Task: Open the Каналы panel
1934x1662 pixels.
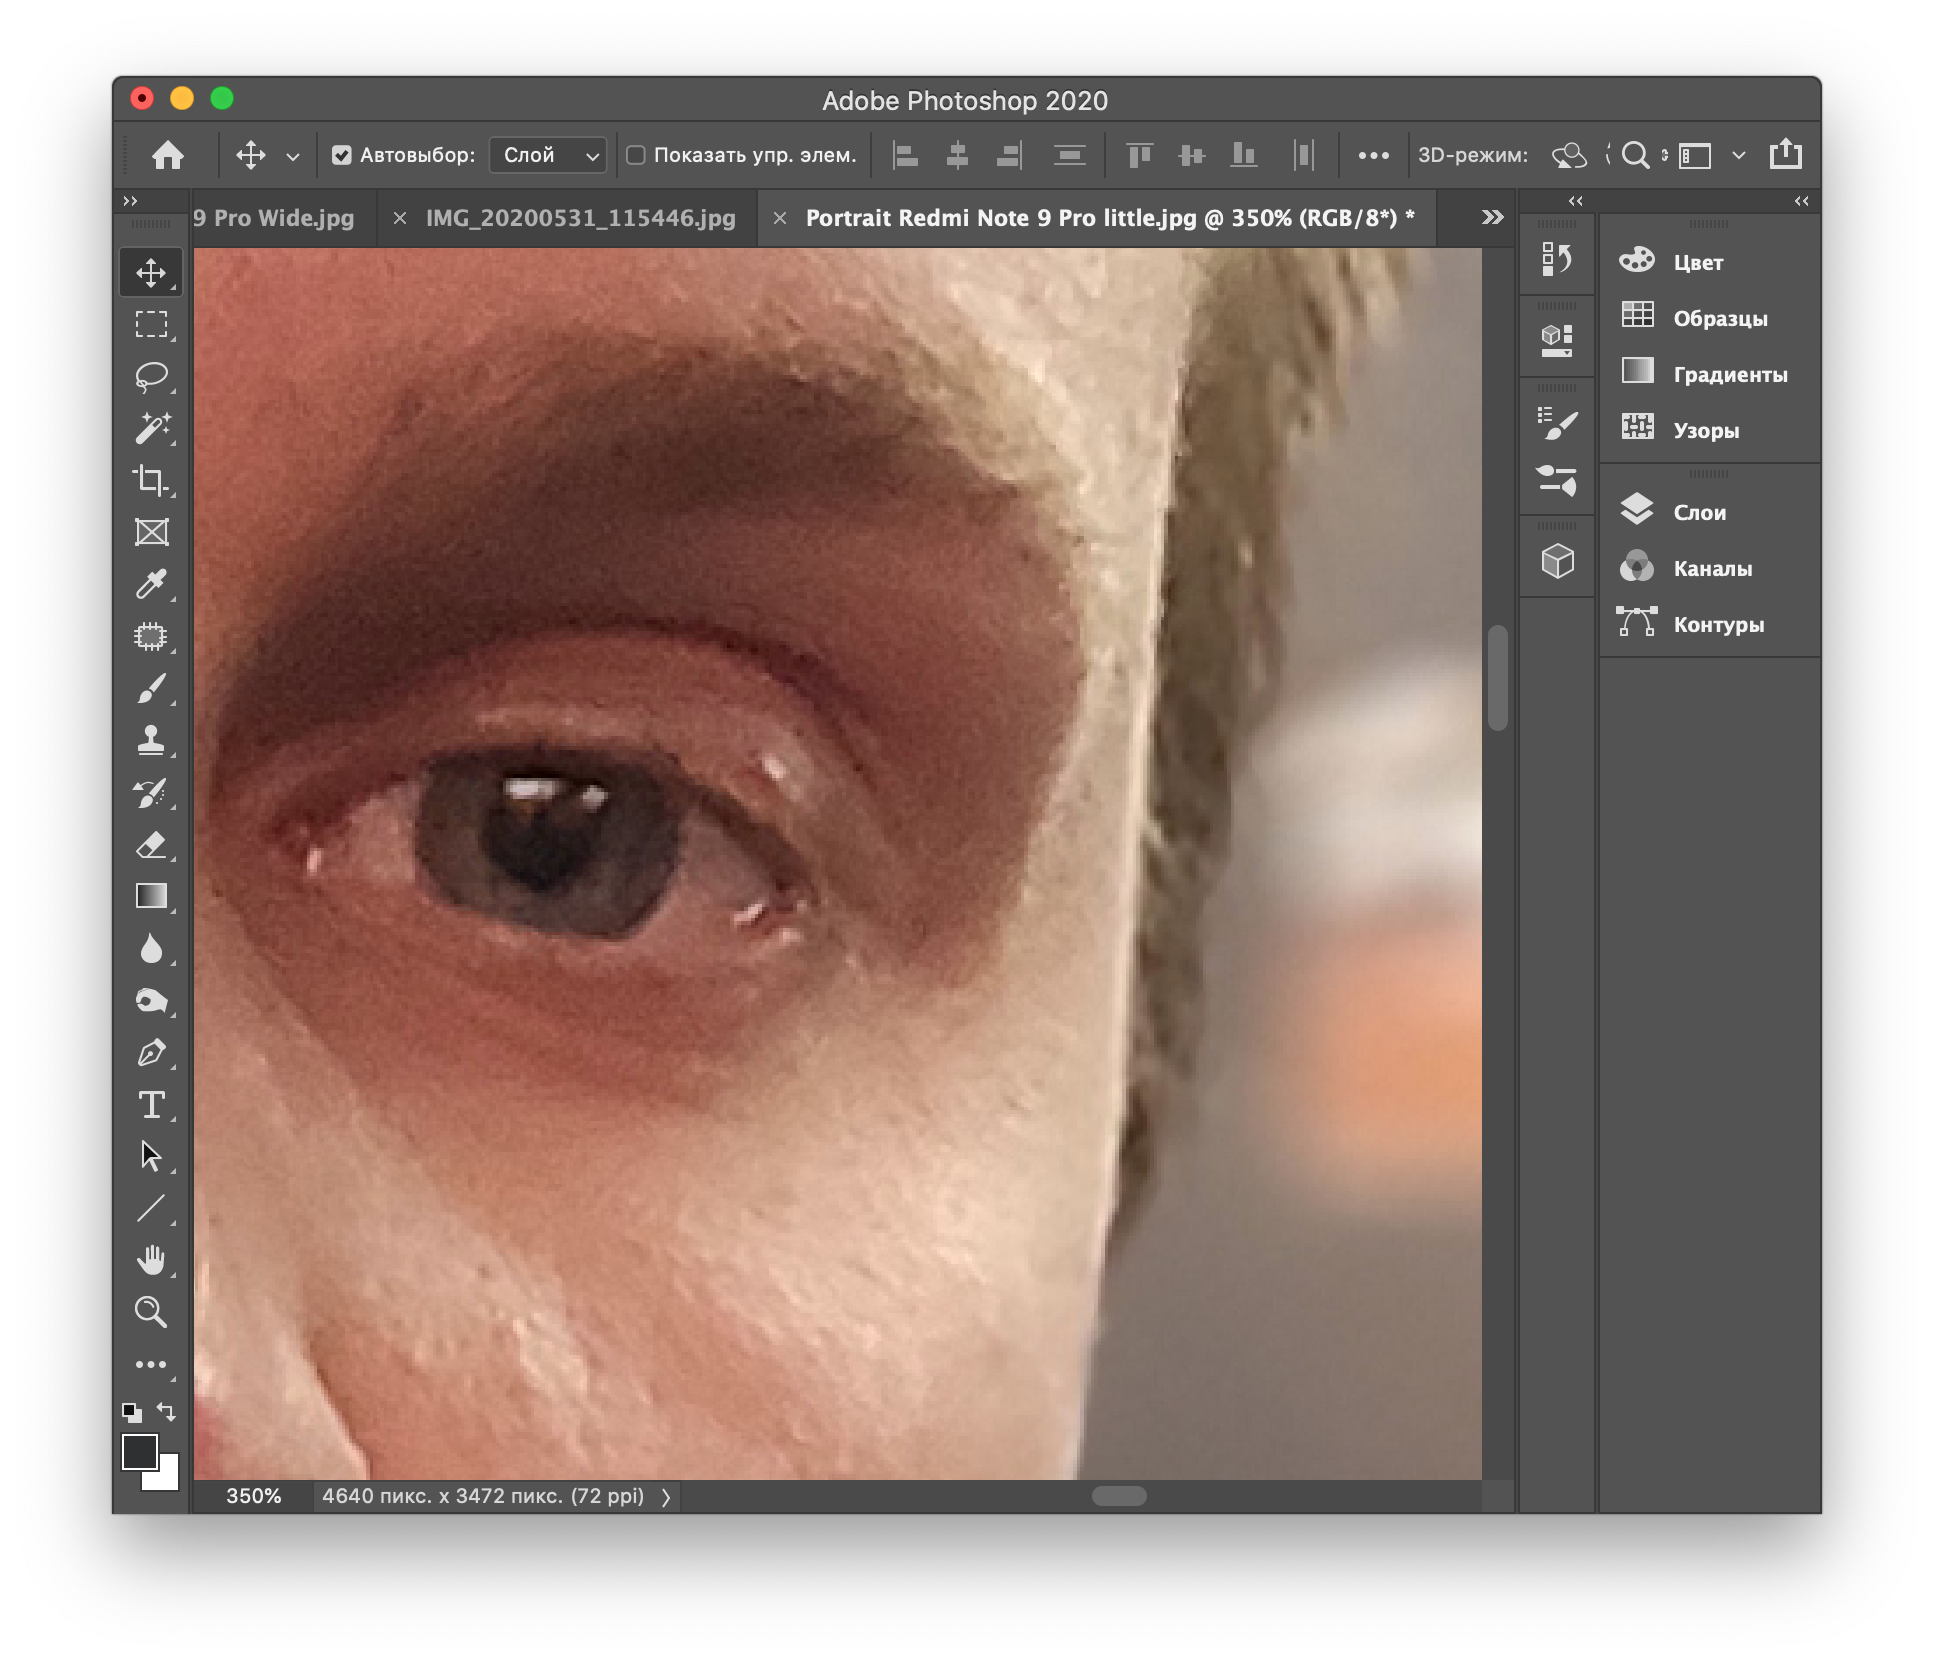Action: click(1712, 568)
